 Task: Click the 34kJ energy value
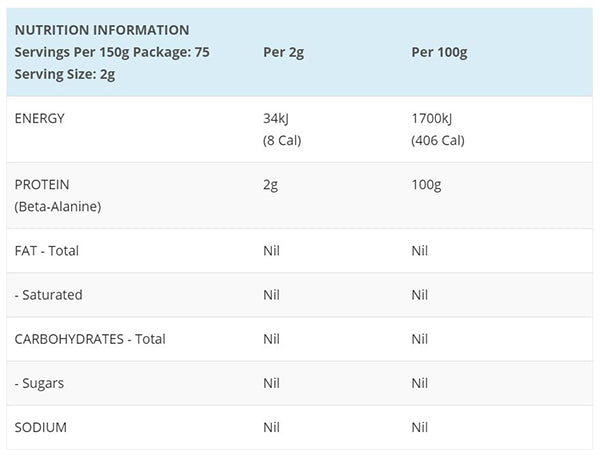(x=275, y=118)
